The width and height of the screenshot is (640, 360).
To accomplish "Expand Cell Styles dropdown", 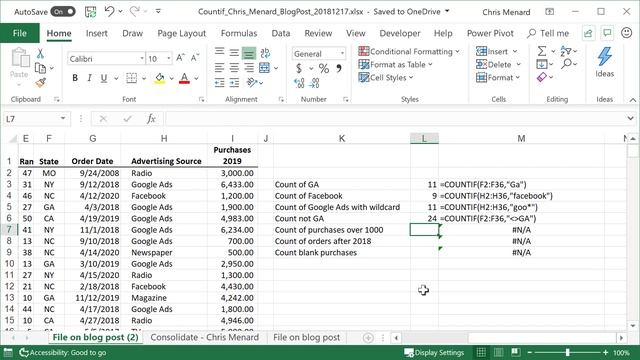I will pyautogui.click(x=411, y=78).
